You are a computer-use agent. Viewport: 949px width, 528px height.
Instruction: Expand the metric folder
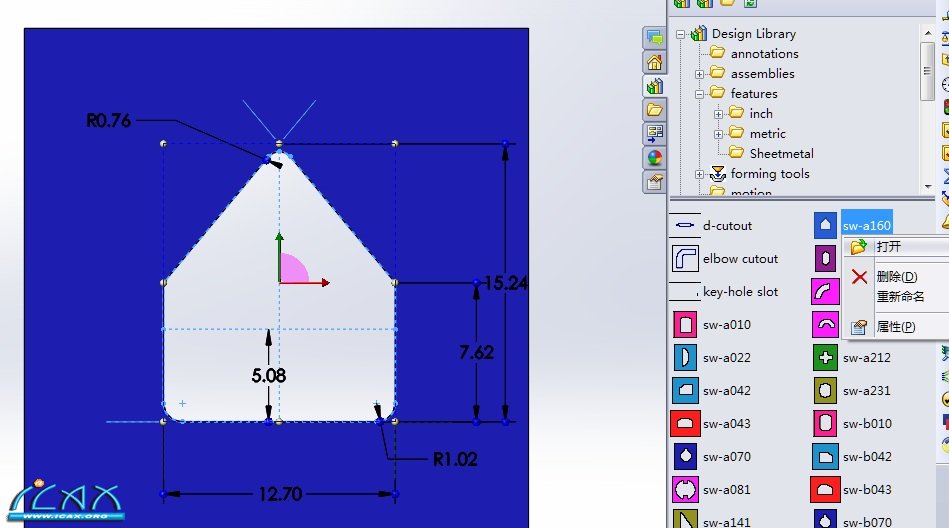click(x=718, y=134)
